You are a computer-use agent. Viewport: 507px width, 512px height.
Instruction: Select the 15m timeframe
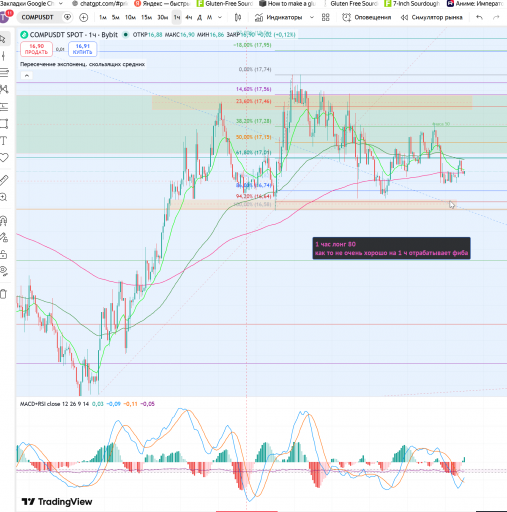(146, 17)
